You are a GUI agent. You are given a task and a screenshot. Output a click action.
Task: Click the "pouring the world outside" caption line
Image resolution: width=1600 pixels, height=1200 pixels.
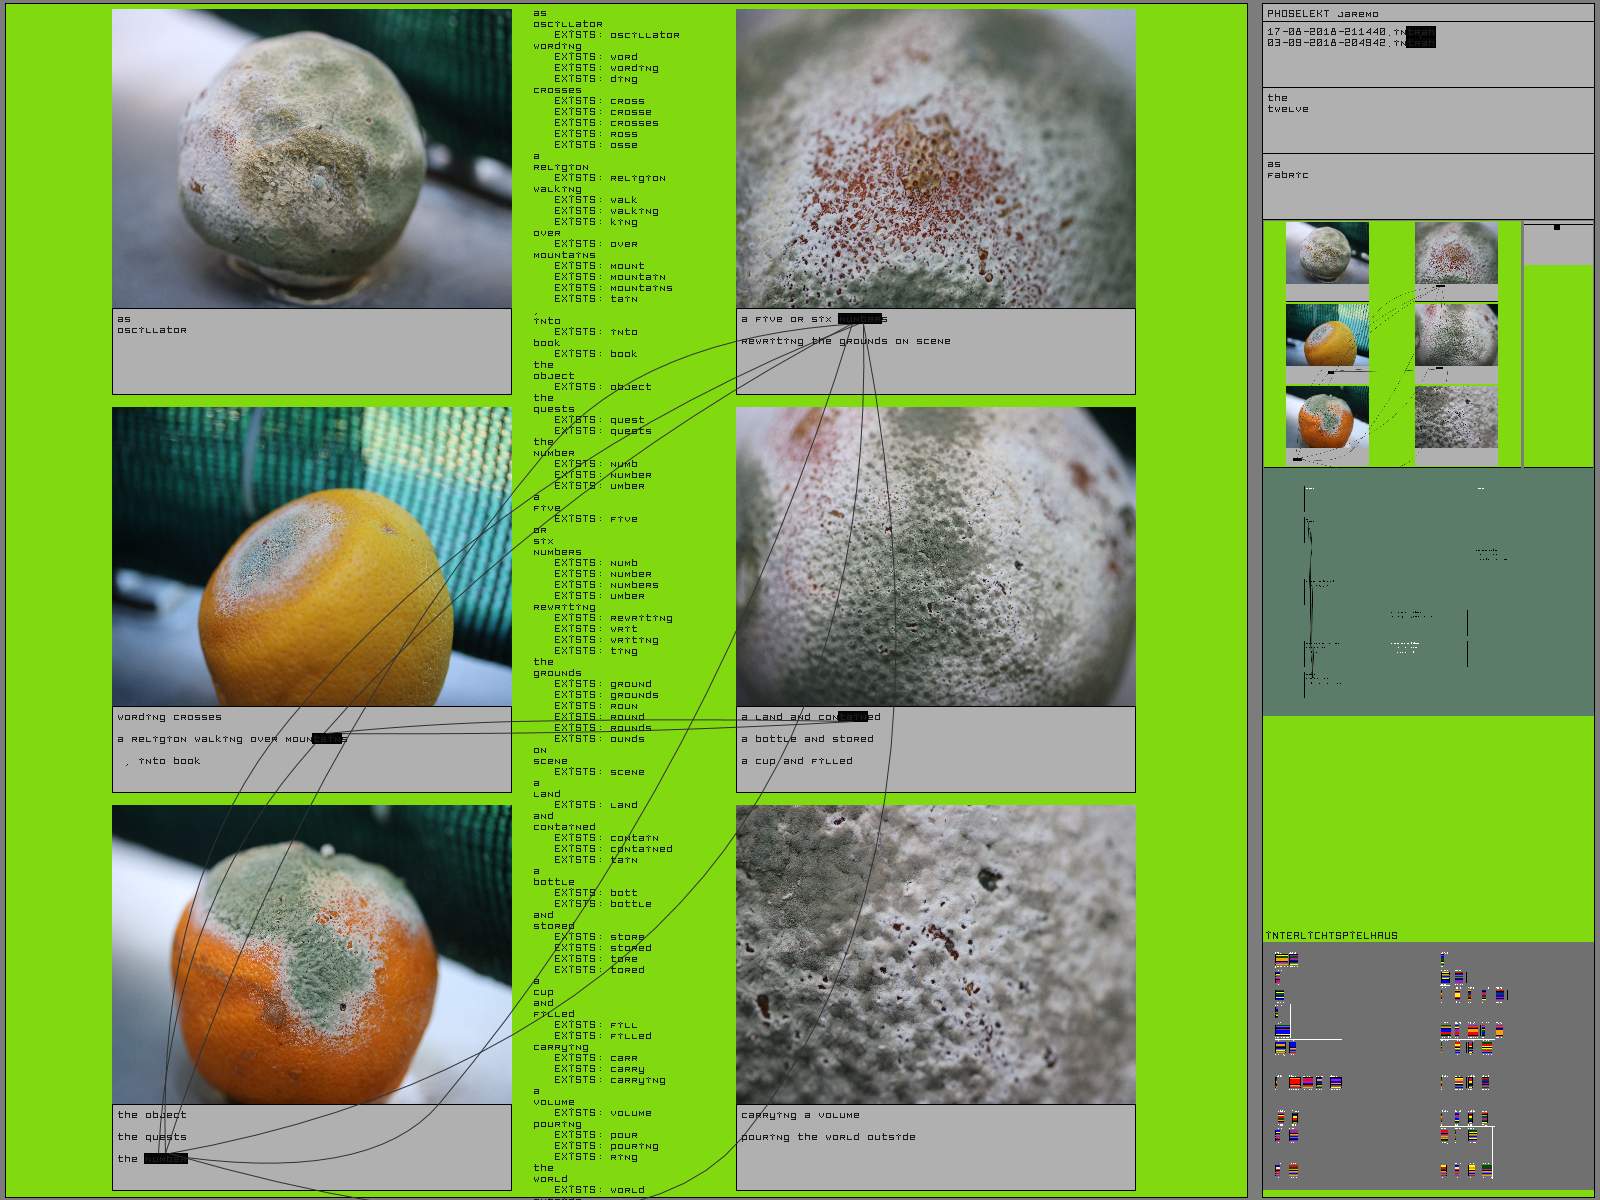[x=828, y=1137]
